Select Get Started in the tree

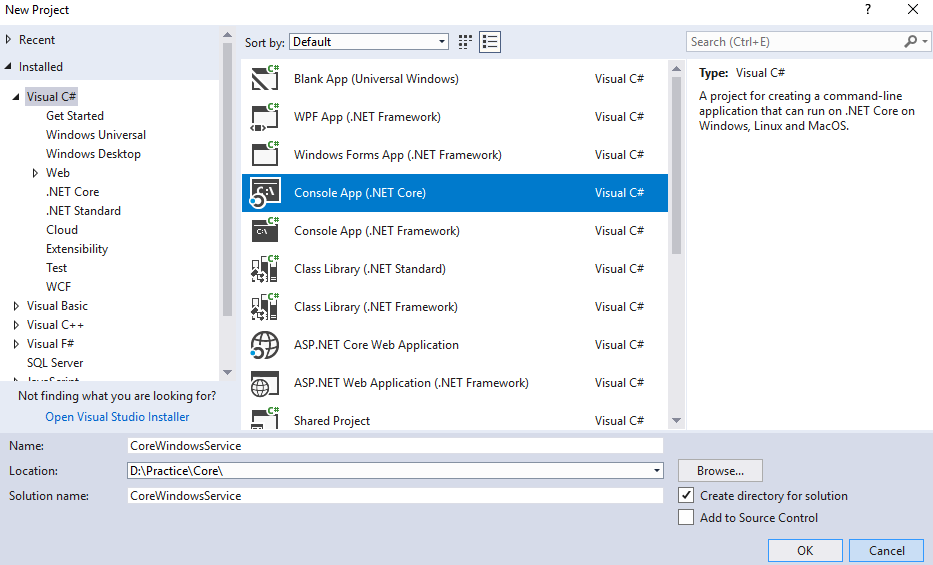pos(75,115)
